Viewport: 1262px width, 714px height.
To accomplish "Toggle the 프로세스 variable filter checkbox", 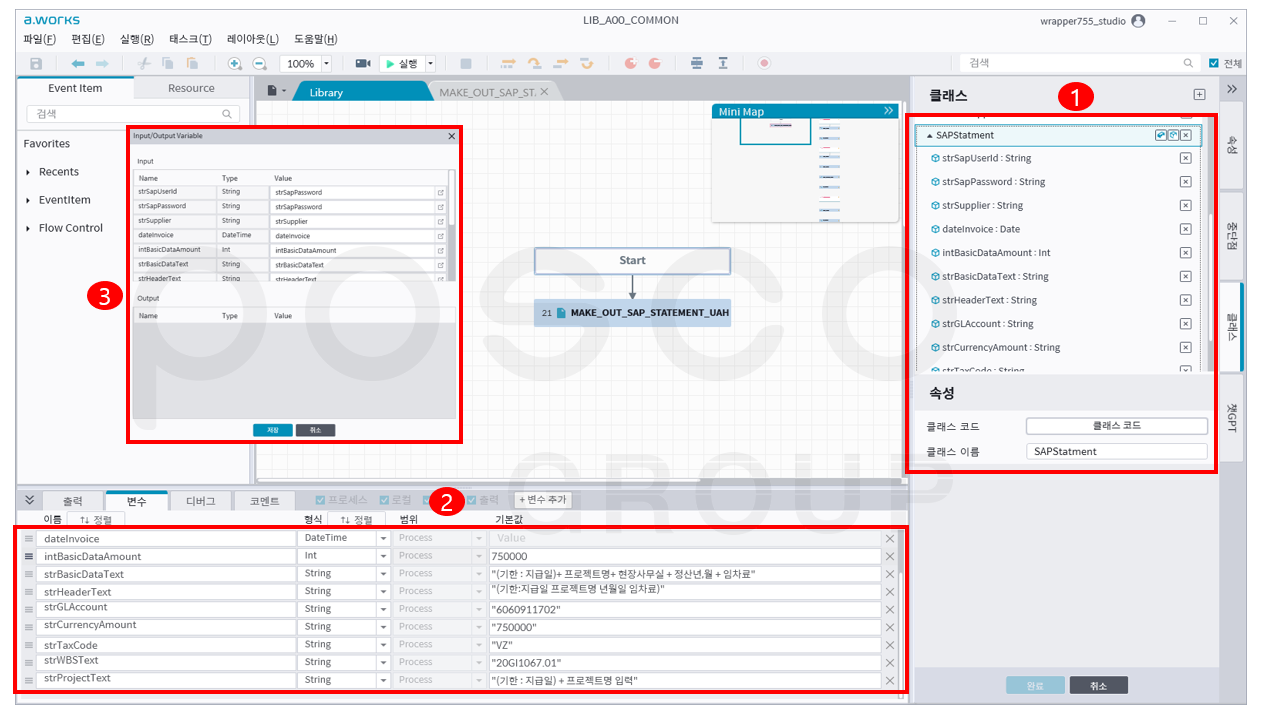I will pos(321,500).
